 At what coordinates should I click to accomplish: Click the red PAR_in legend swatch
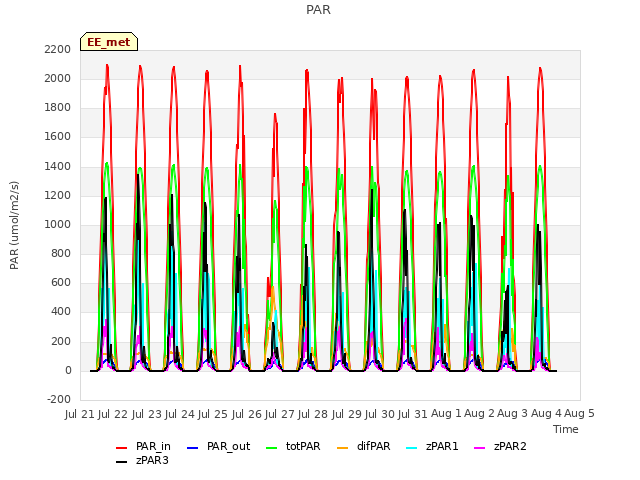click(x=122, y=448)
